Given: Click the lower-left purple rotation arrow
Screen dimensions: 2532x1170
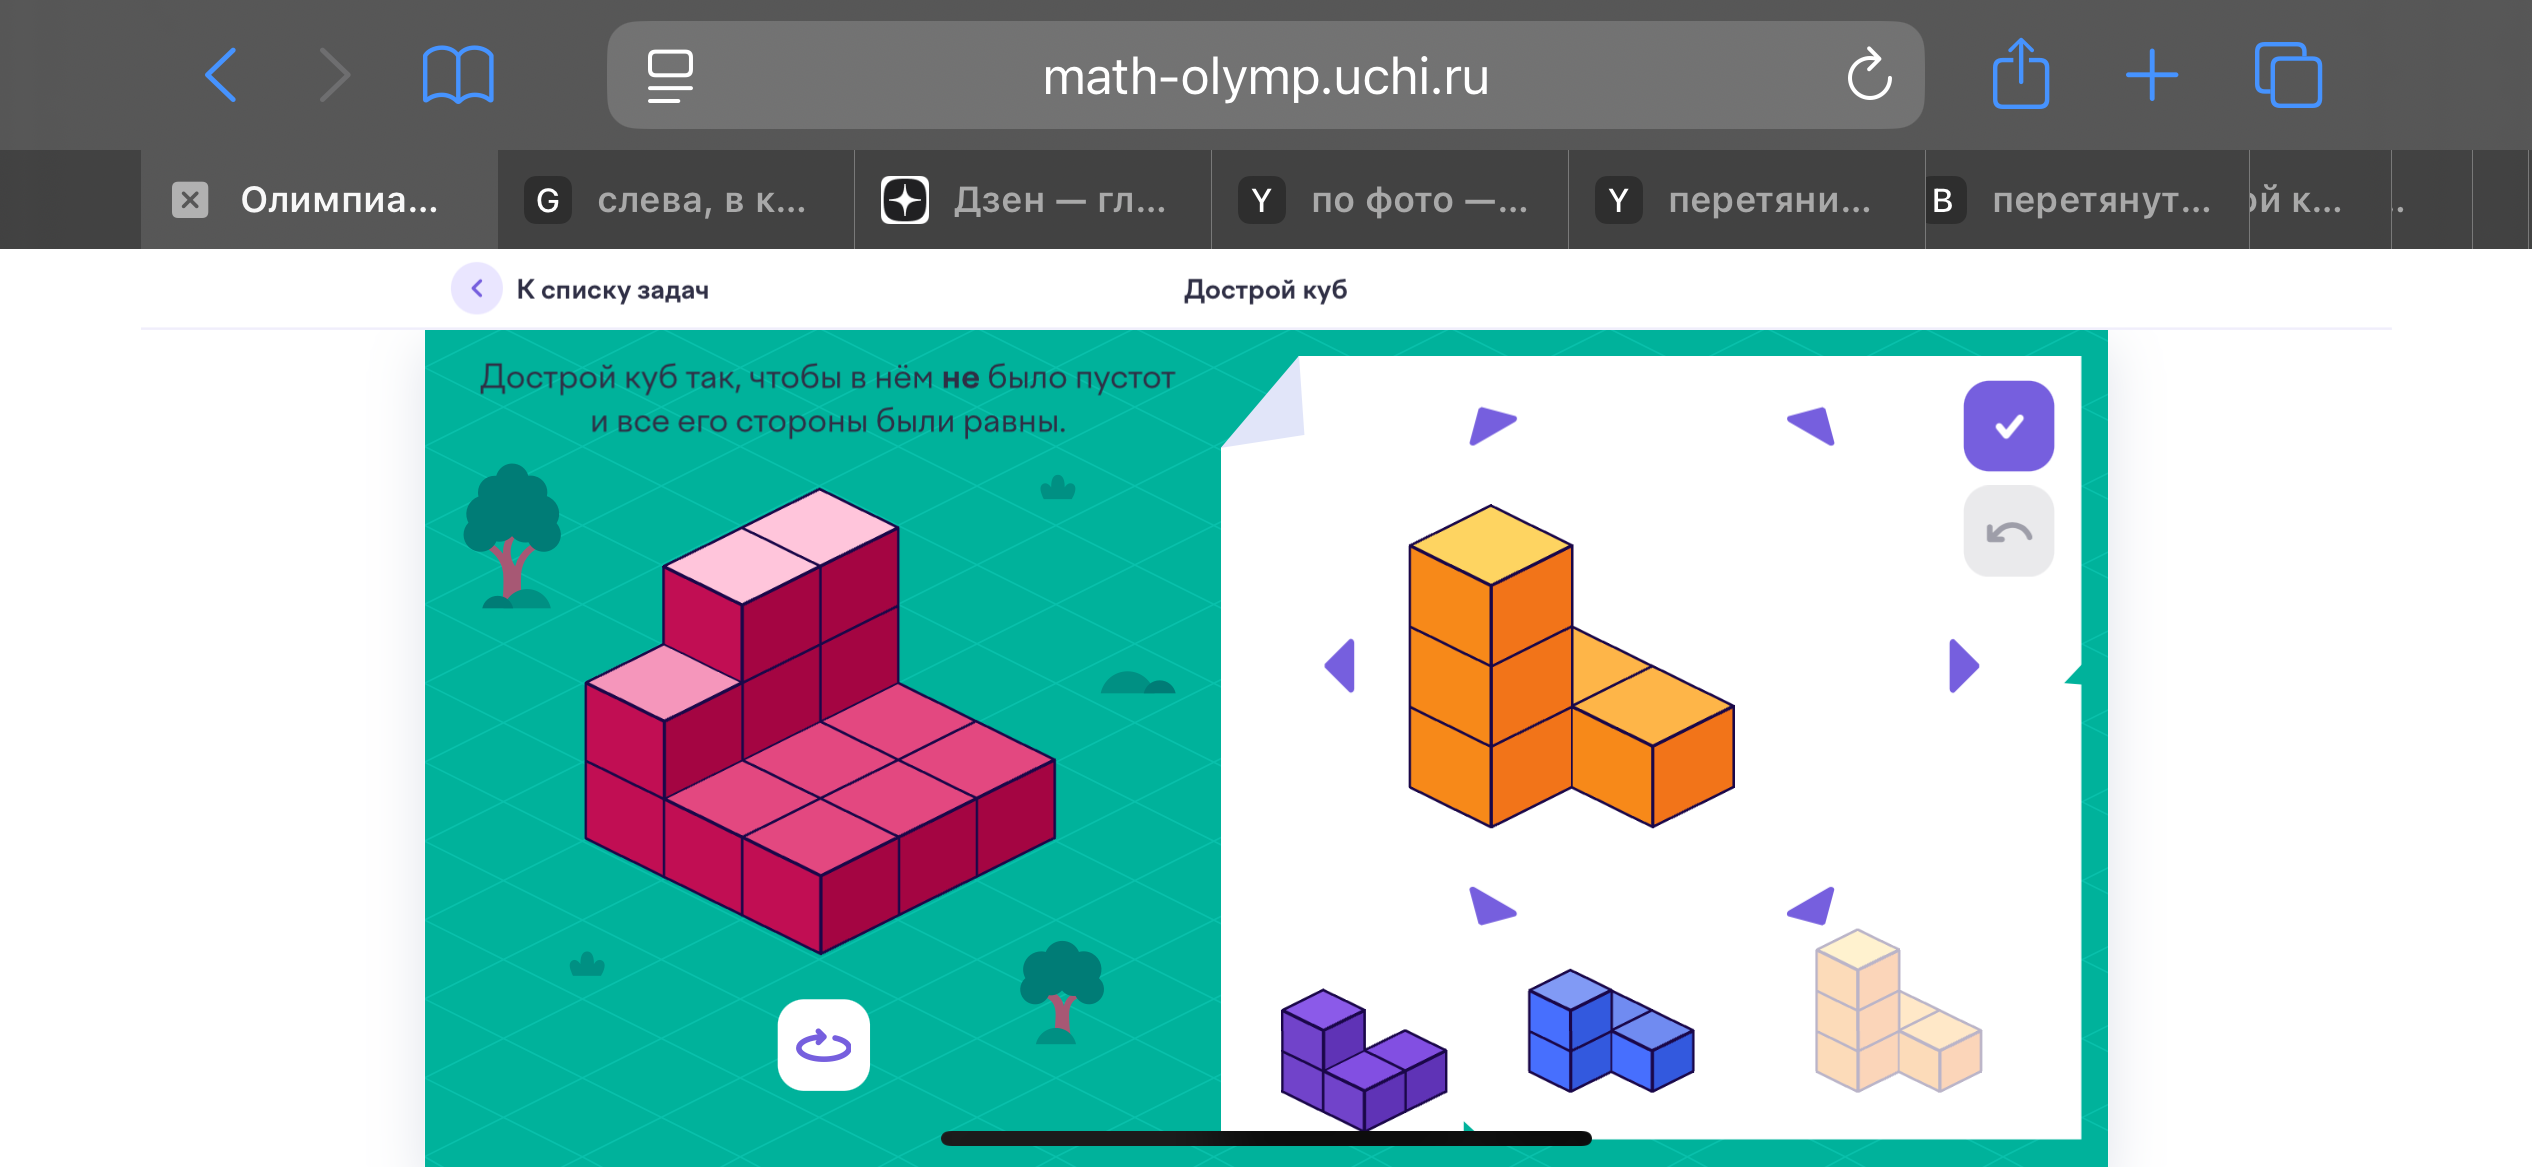Looking at the screenshot, I should coord(1491,906).
